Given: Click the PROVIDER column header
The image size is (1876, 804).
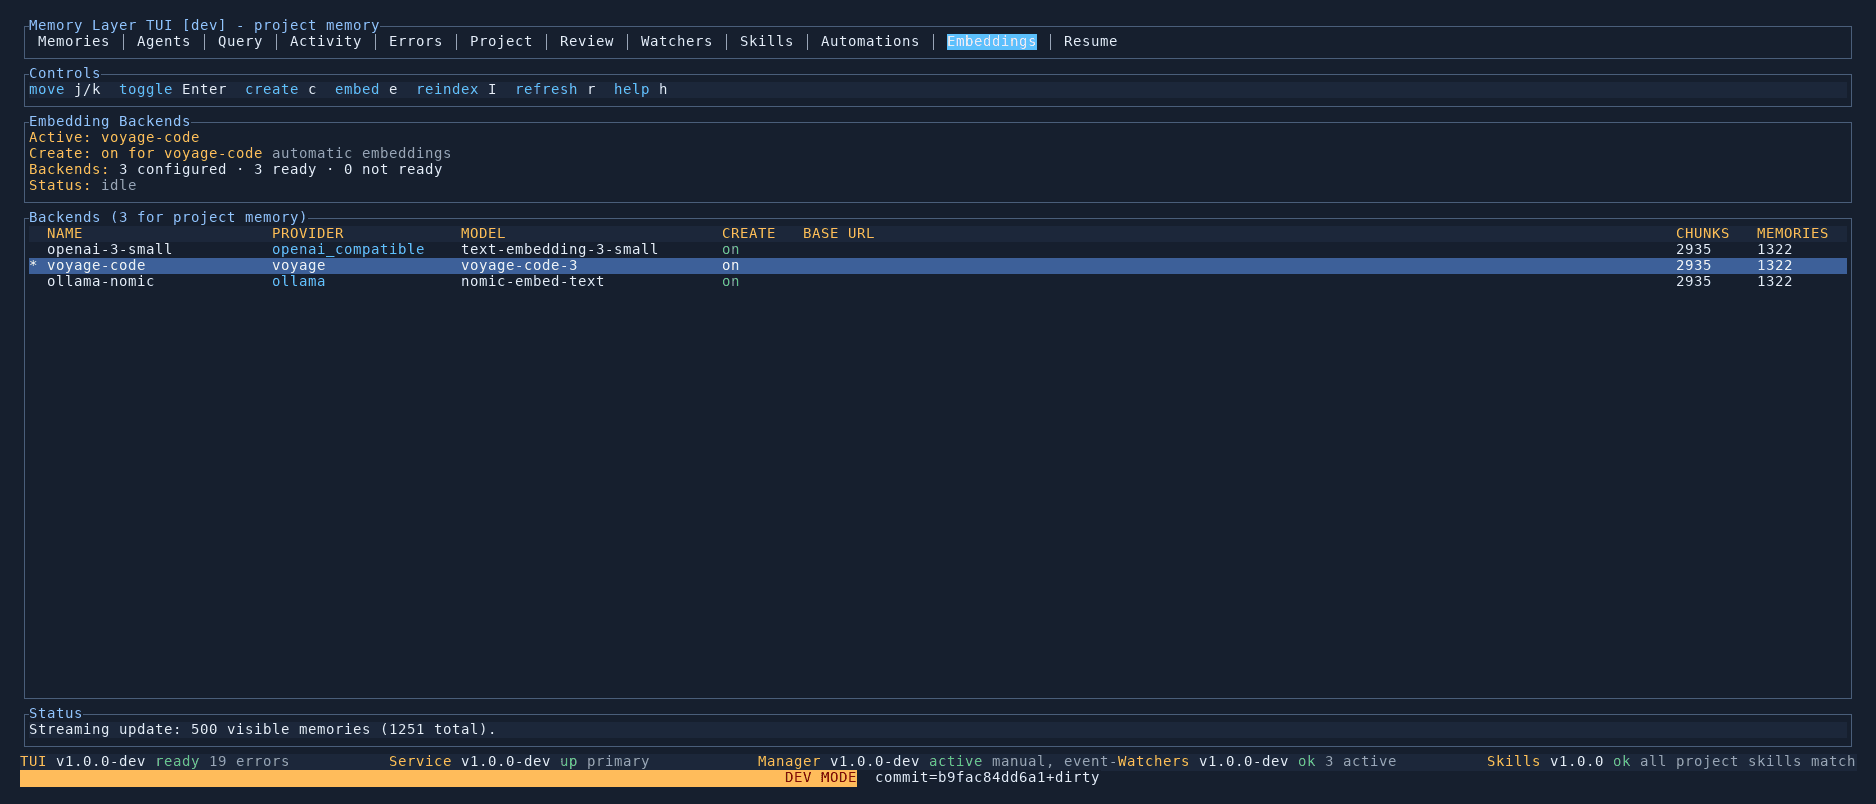Looking at the screenshot, I should (x=308, y=233).
